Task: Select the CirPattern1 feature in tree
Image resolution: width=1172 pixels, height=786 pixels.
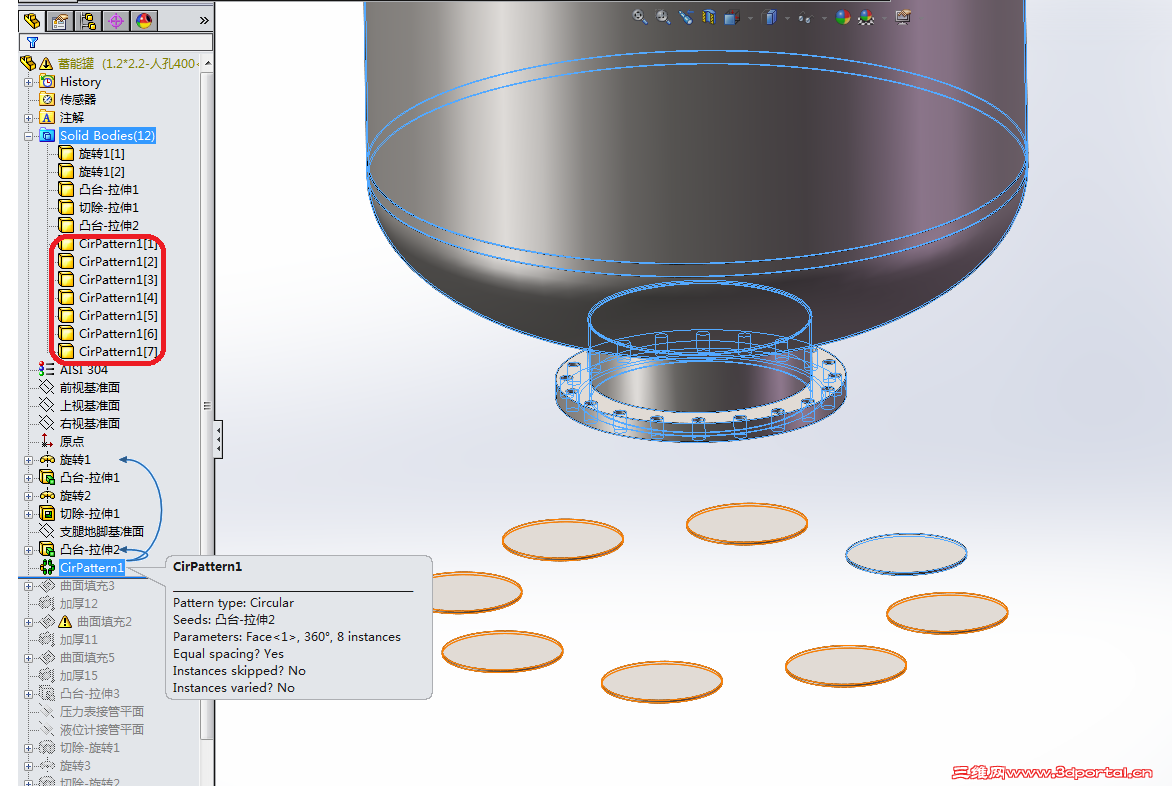Action: [x=91, y=567]
